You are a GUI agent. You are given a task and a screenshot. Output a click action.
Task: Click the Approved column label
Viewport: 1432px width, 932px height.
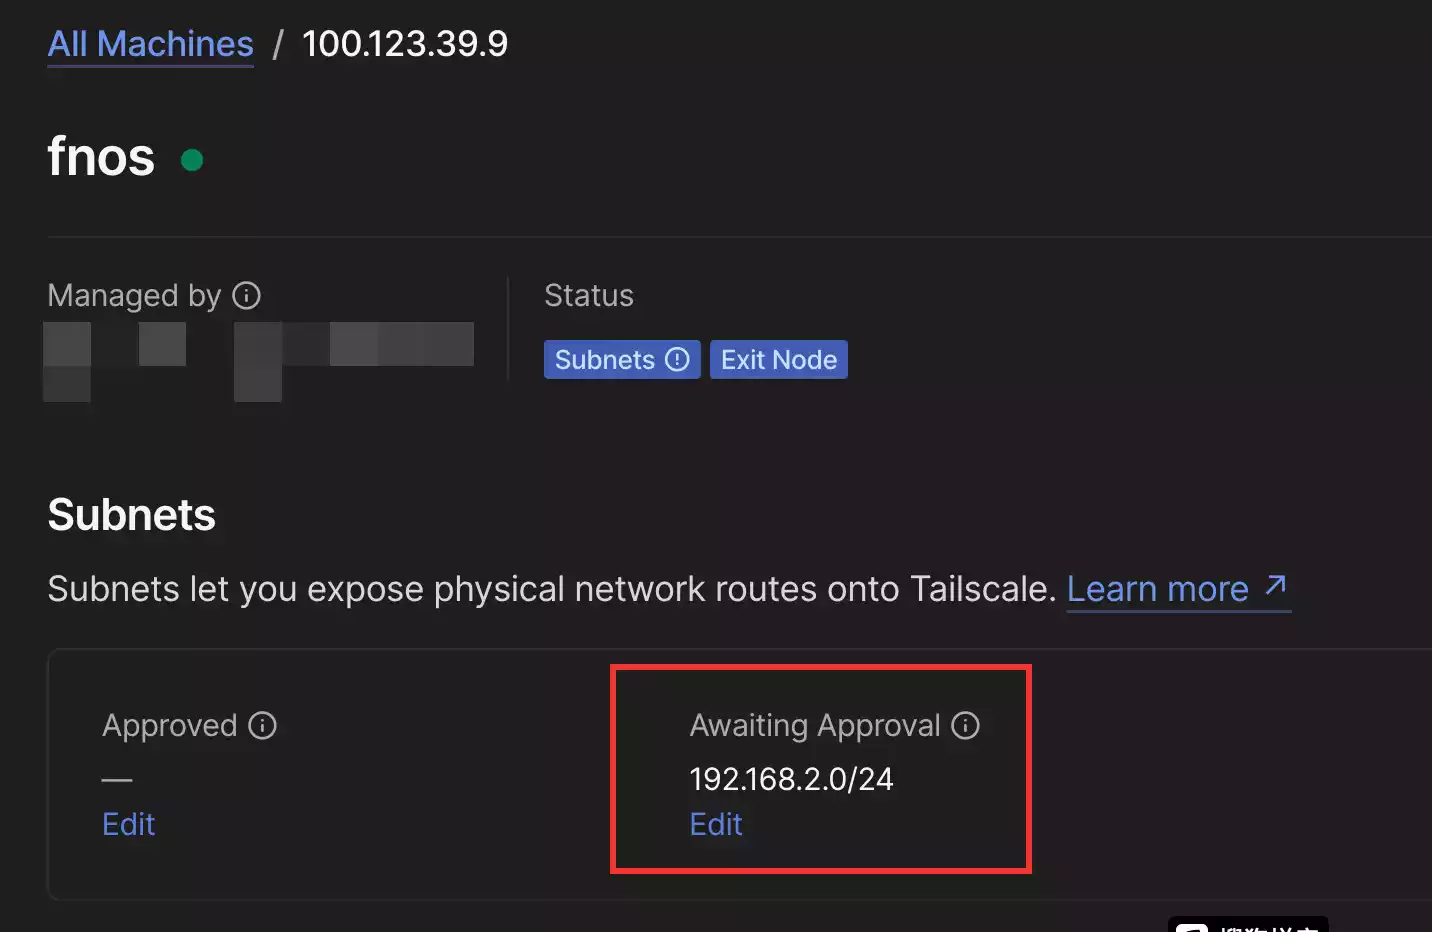click(x=169, y=726)
